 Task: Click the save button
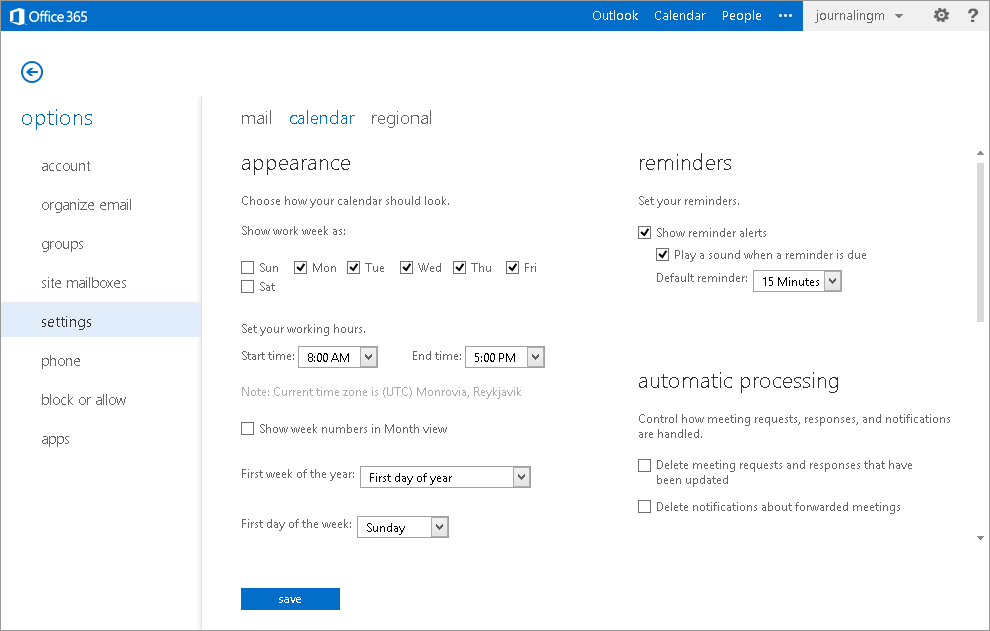[290, 599]
